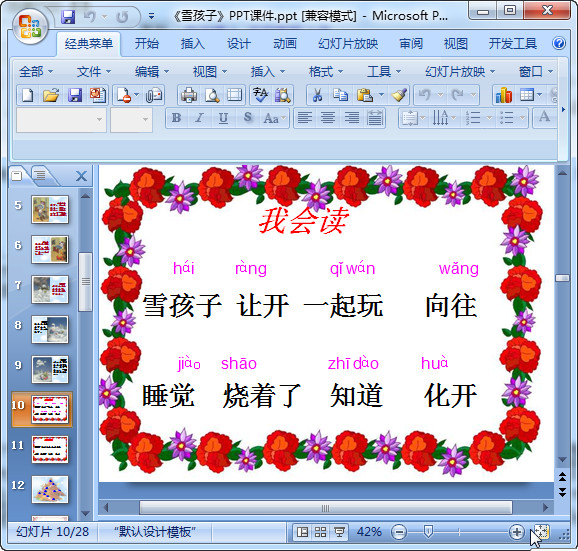
Task: Open file folder icon in toolbar
Action: pos(51,95)
